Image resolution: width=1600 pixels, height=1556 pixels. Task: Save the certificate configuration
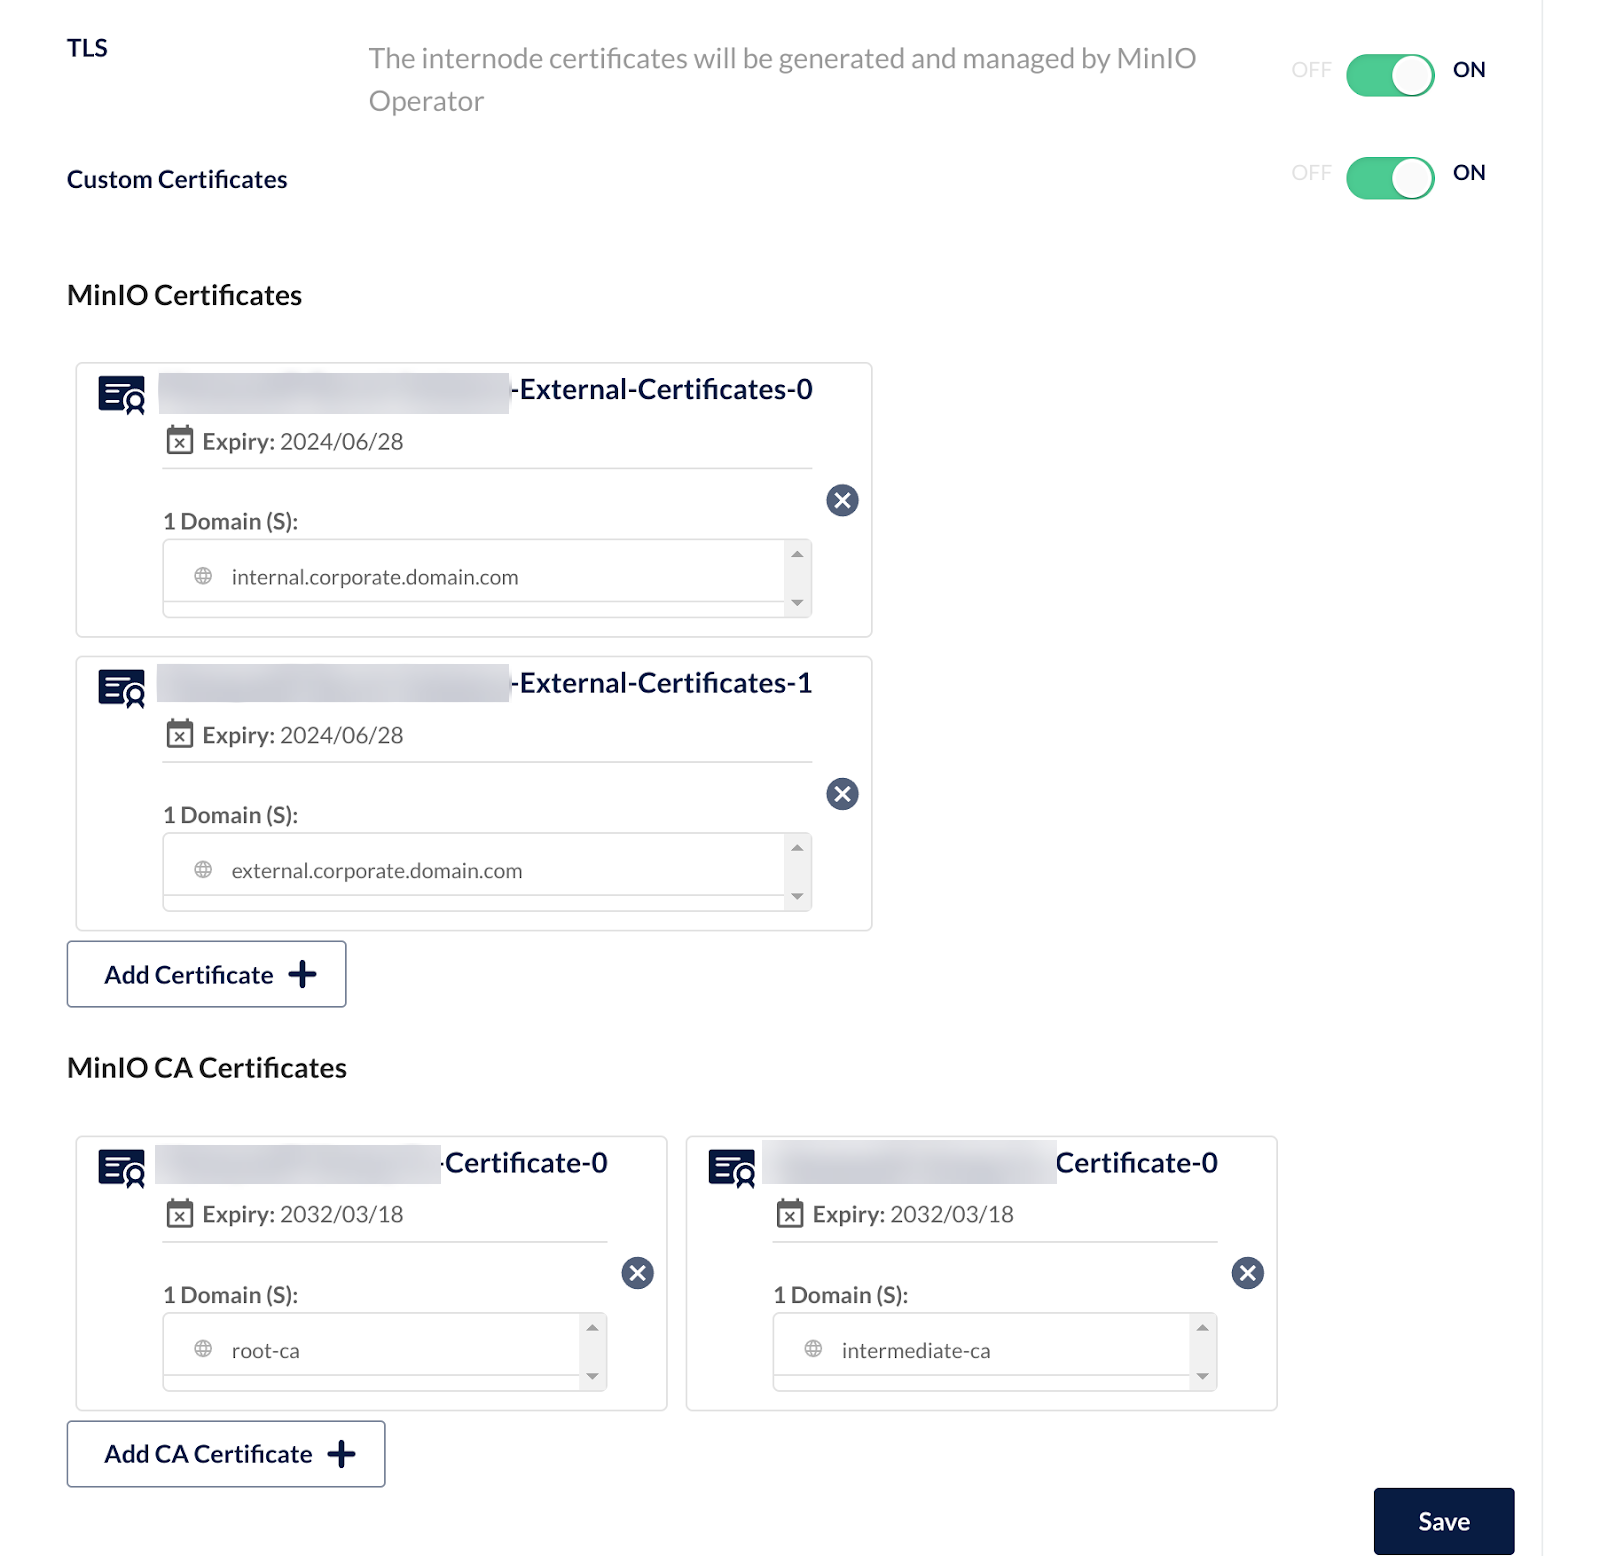[x=1443, y=1521]
